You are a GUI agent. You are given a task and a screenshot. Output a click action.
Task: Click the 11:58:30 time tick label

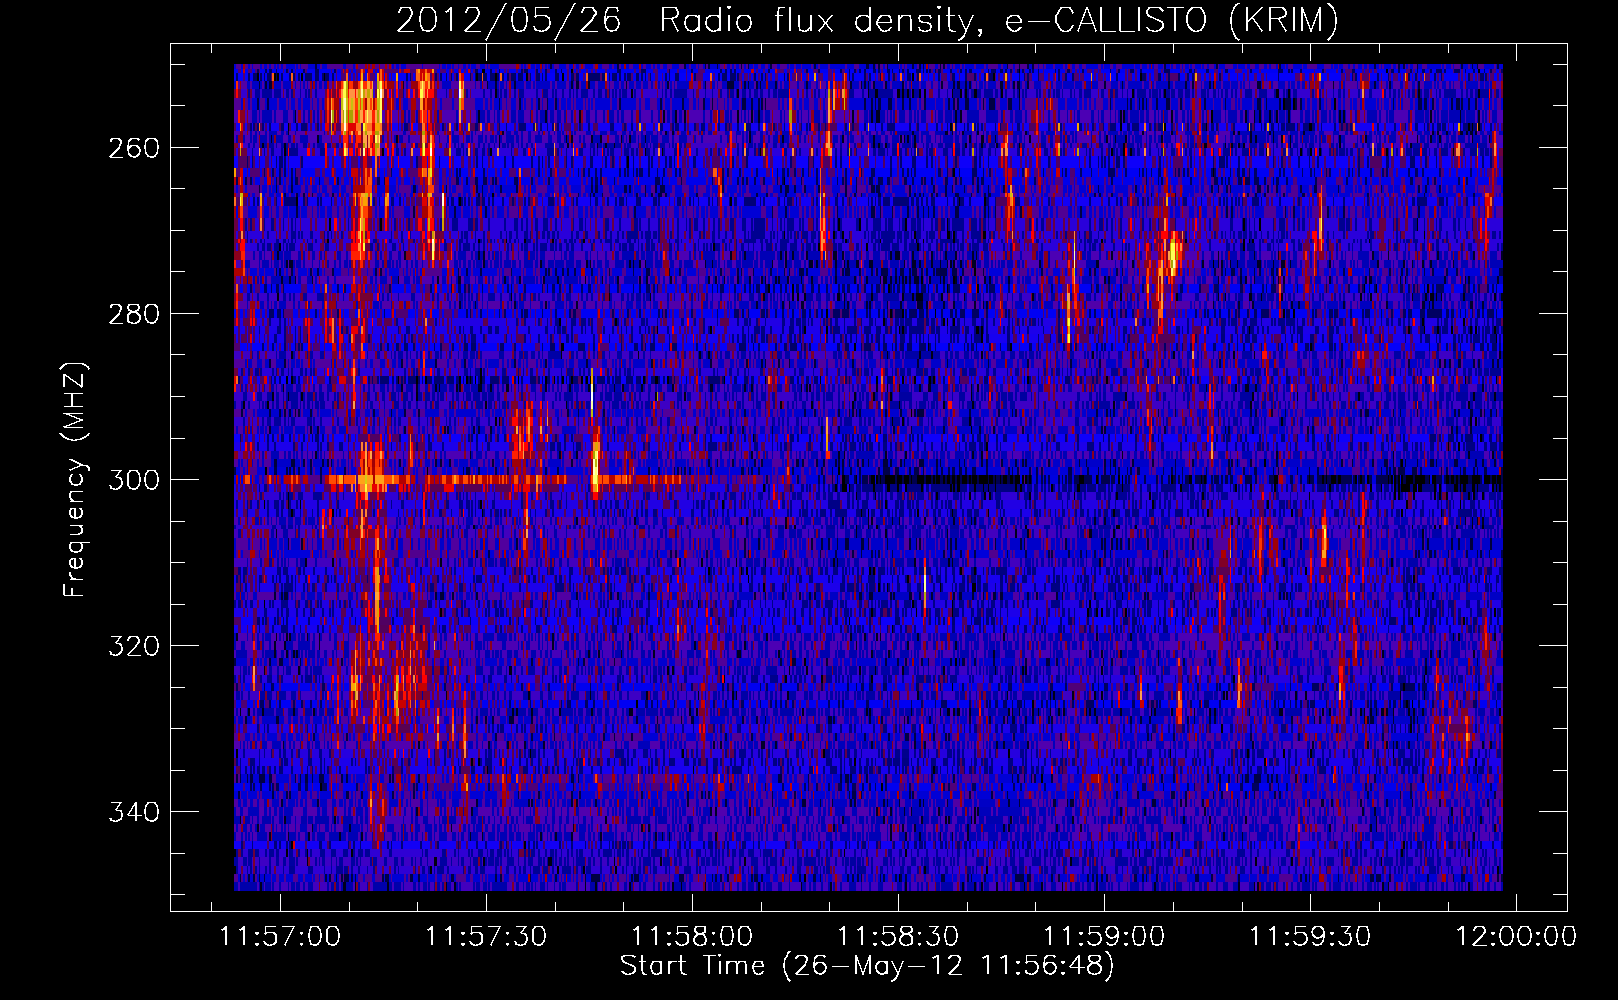(898, 937)
